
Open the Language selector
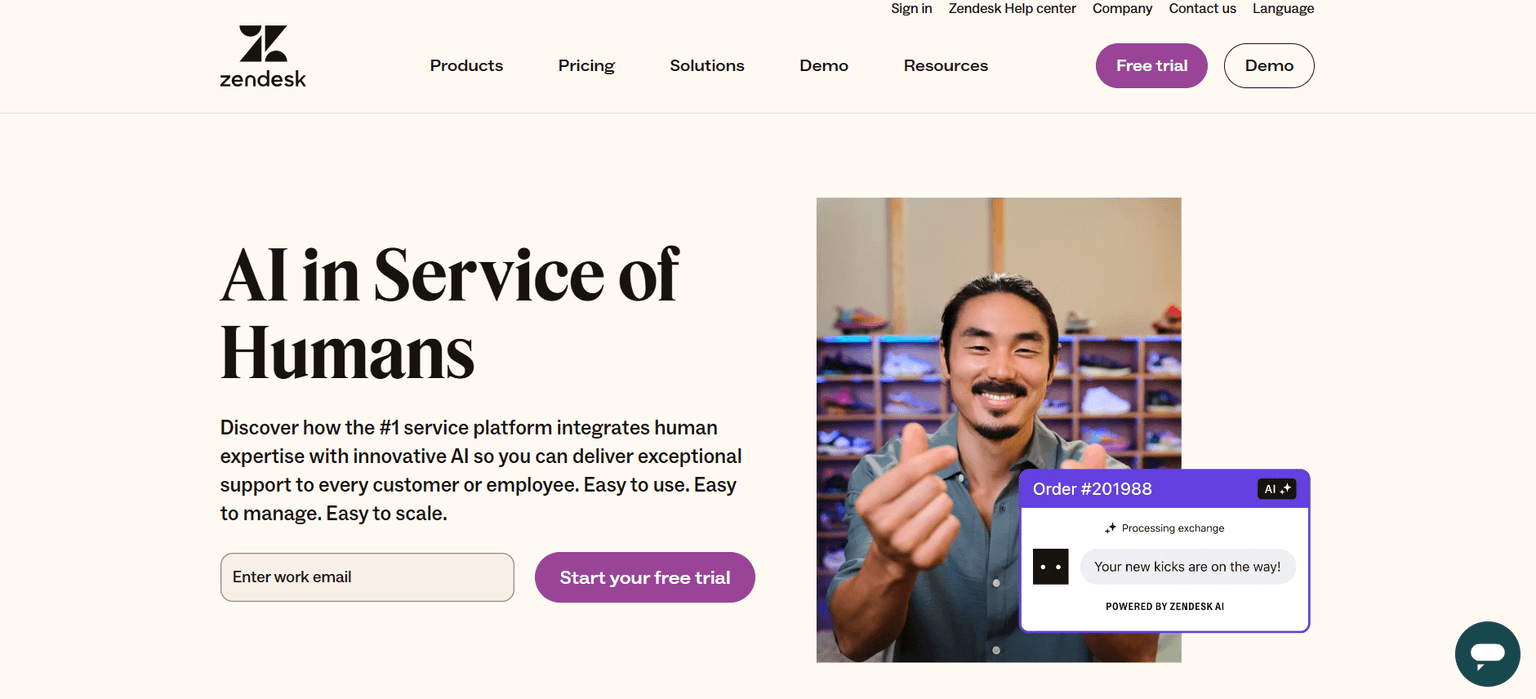coord(1283,9)
